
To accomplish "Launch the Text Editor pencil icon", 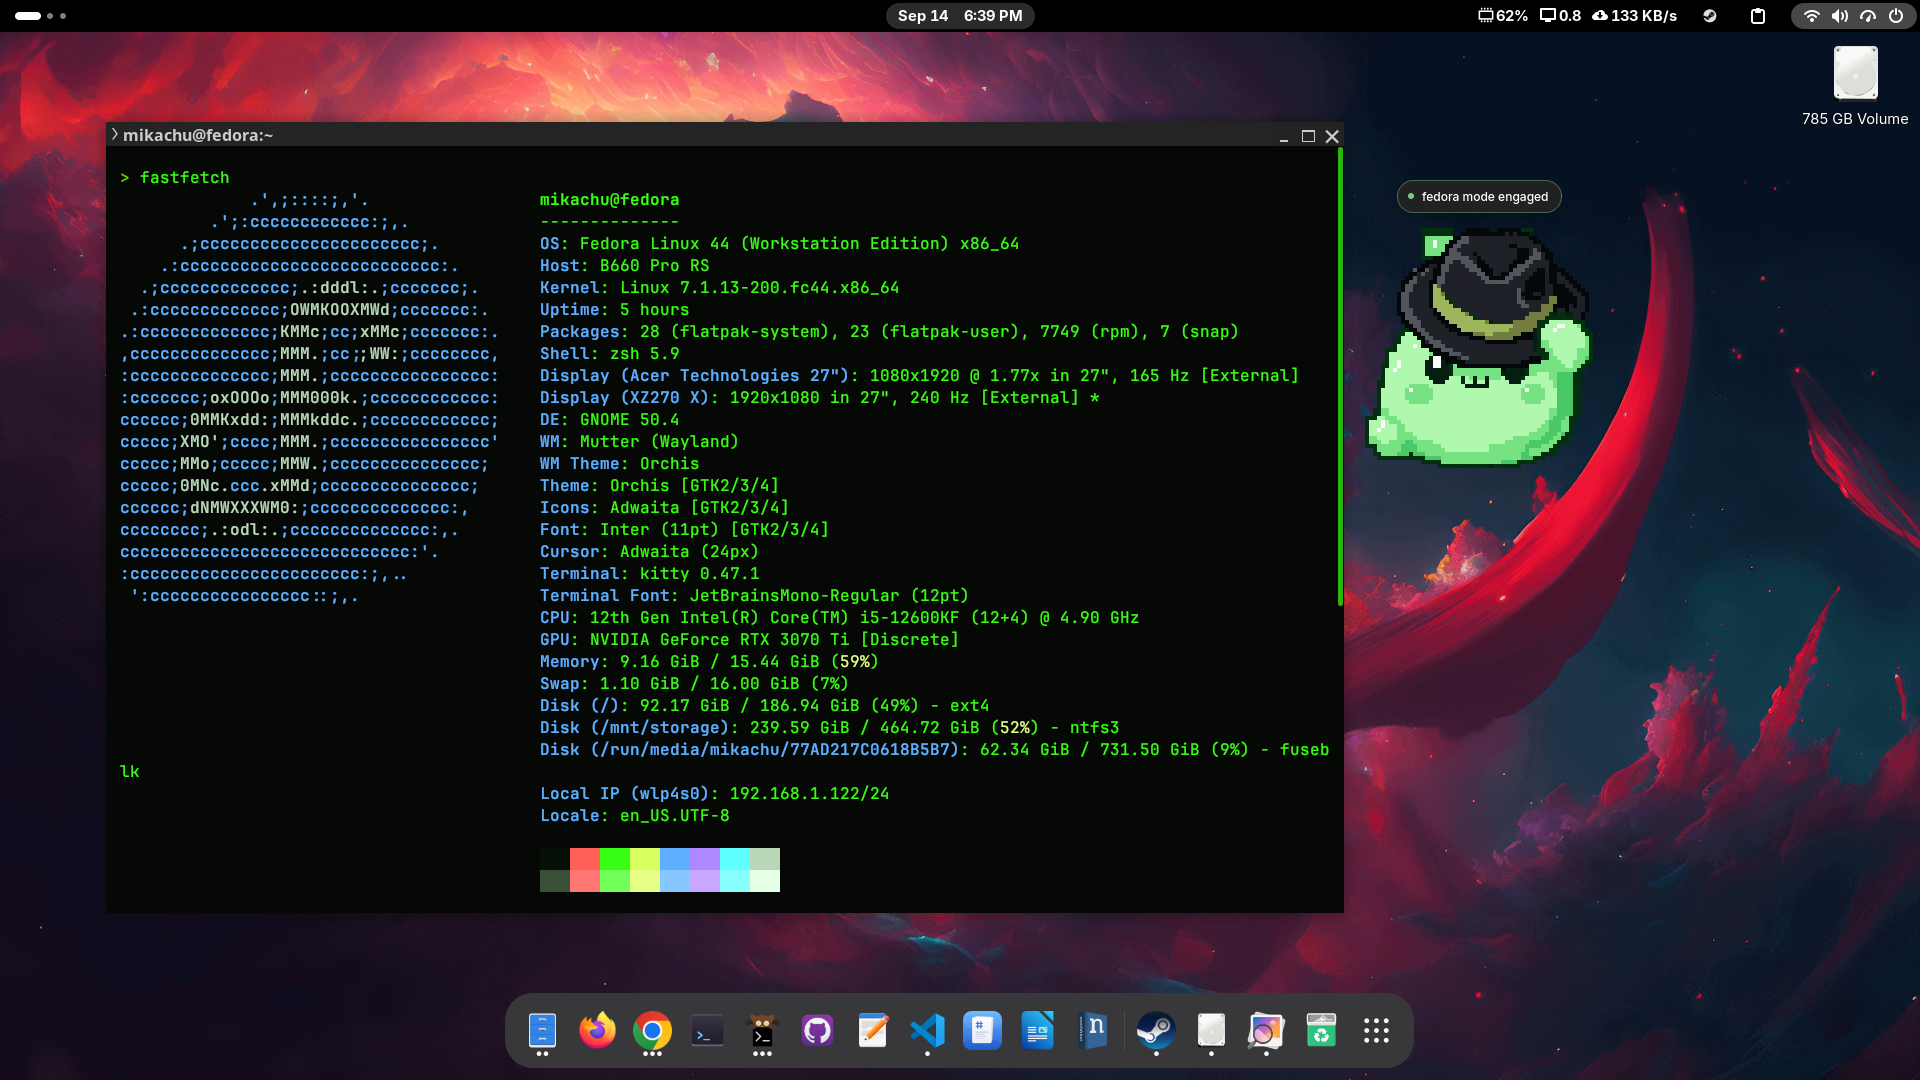I will point(872,1030).
